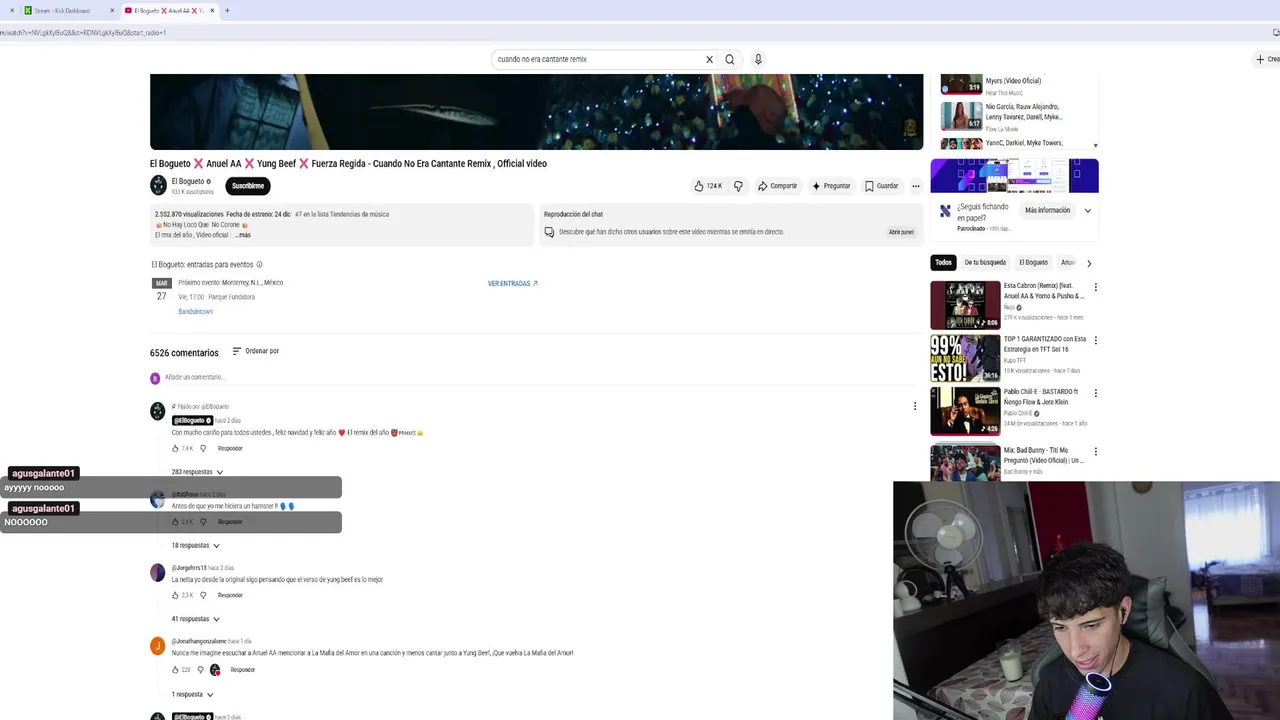Click the magnifying glass search icon

click(730, 59)
